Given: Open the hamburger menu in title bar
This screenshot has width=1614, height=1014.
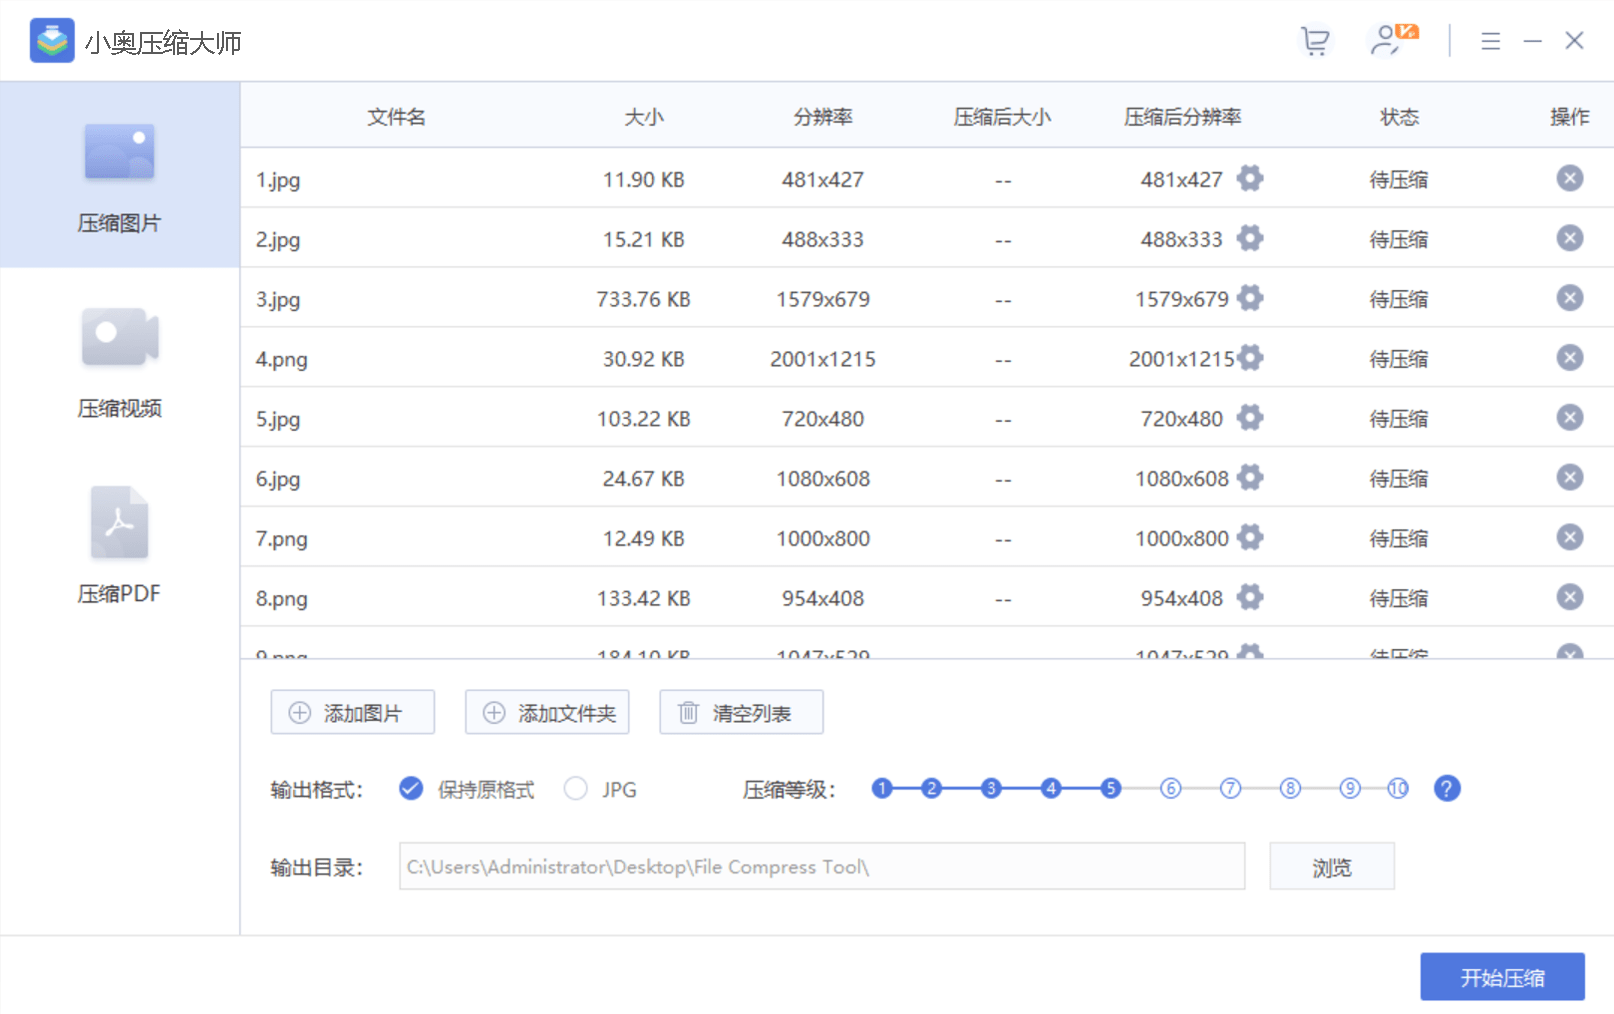Looking at the screenshot, I should point(1490,41).
